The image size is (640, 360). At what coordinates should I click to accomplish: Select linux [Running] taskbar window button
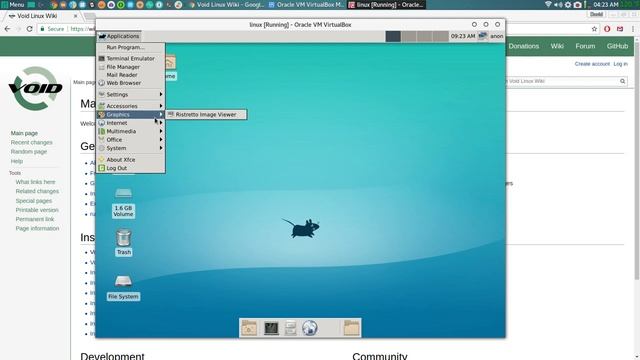click(386, 5)
